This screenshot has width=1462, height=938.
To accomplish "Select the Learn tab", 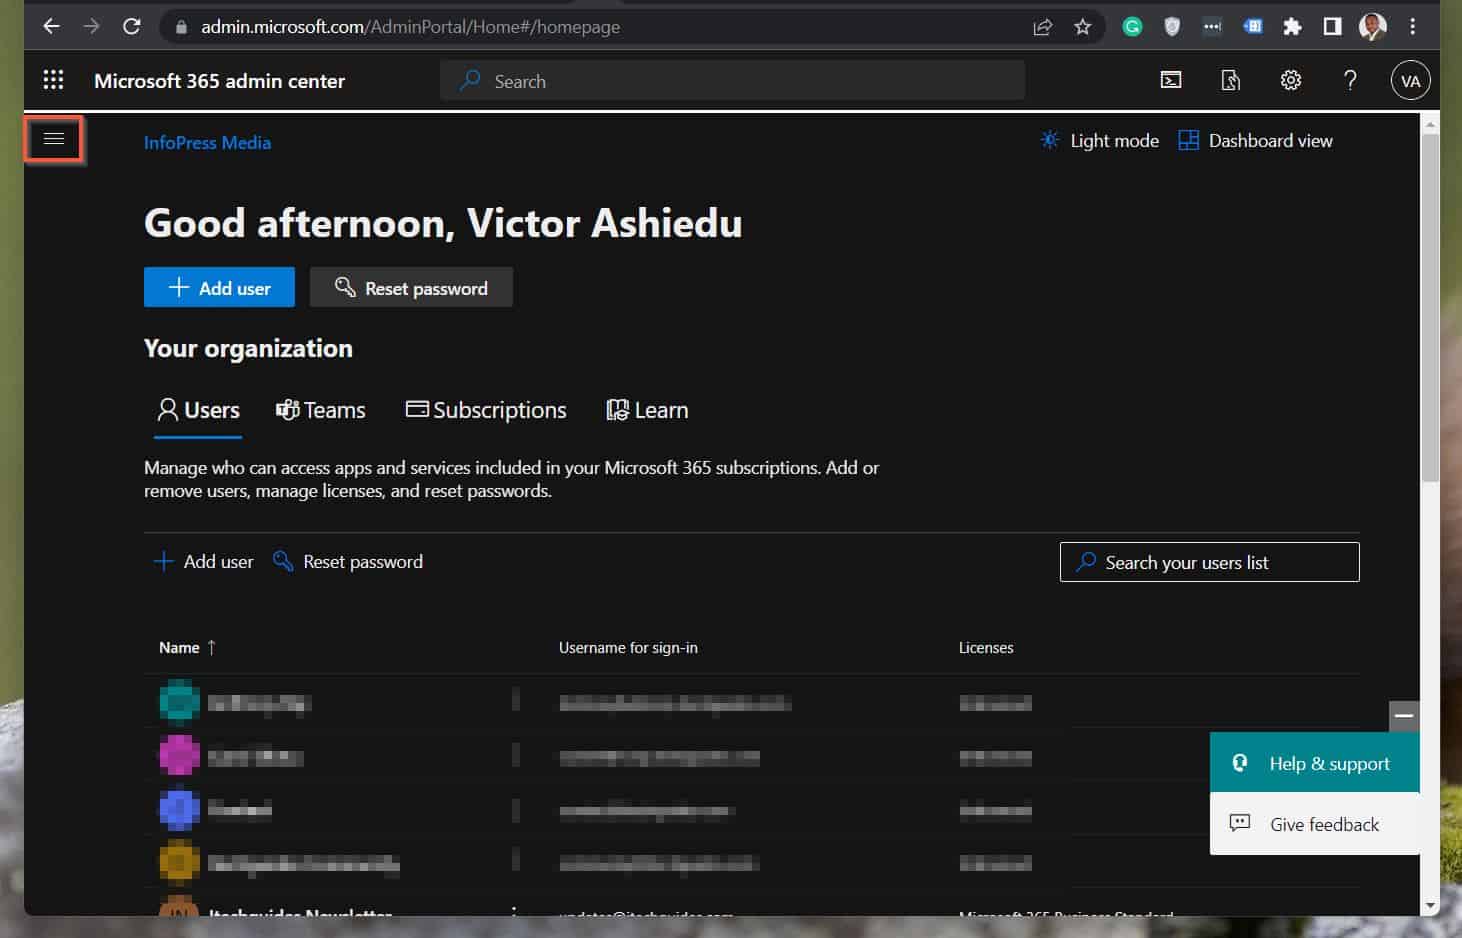I will (647, 410).
